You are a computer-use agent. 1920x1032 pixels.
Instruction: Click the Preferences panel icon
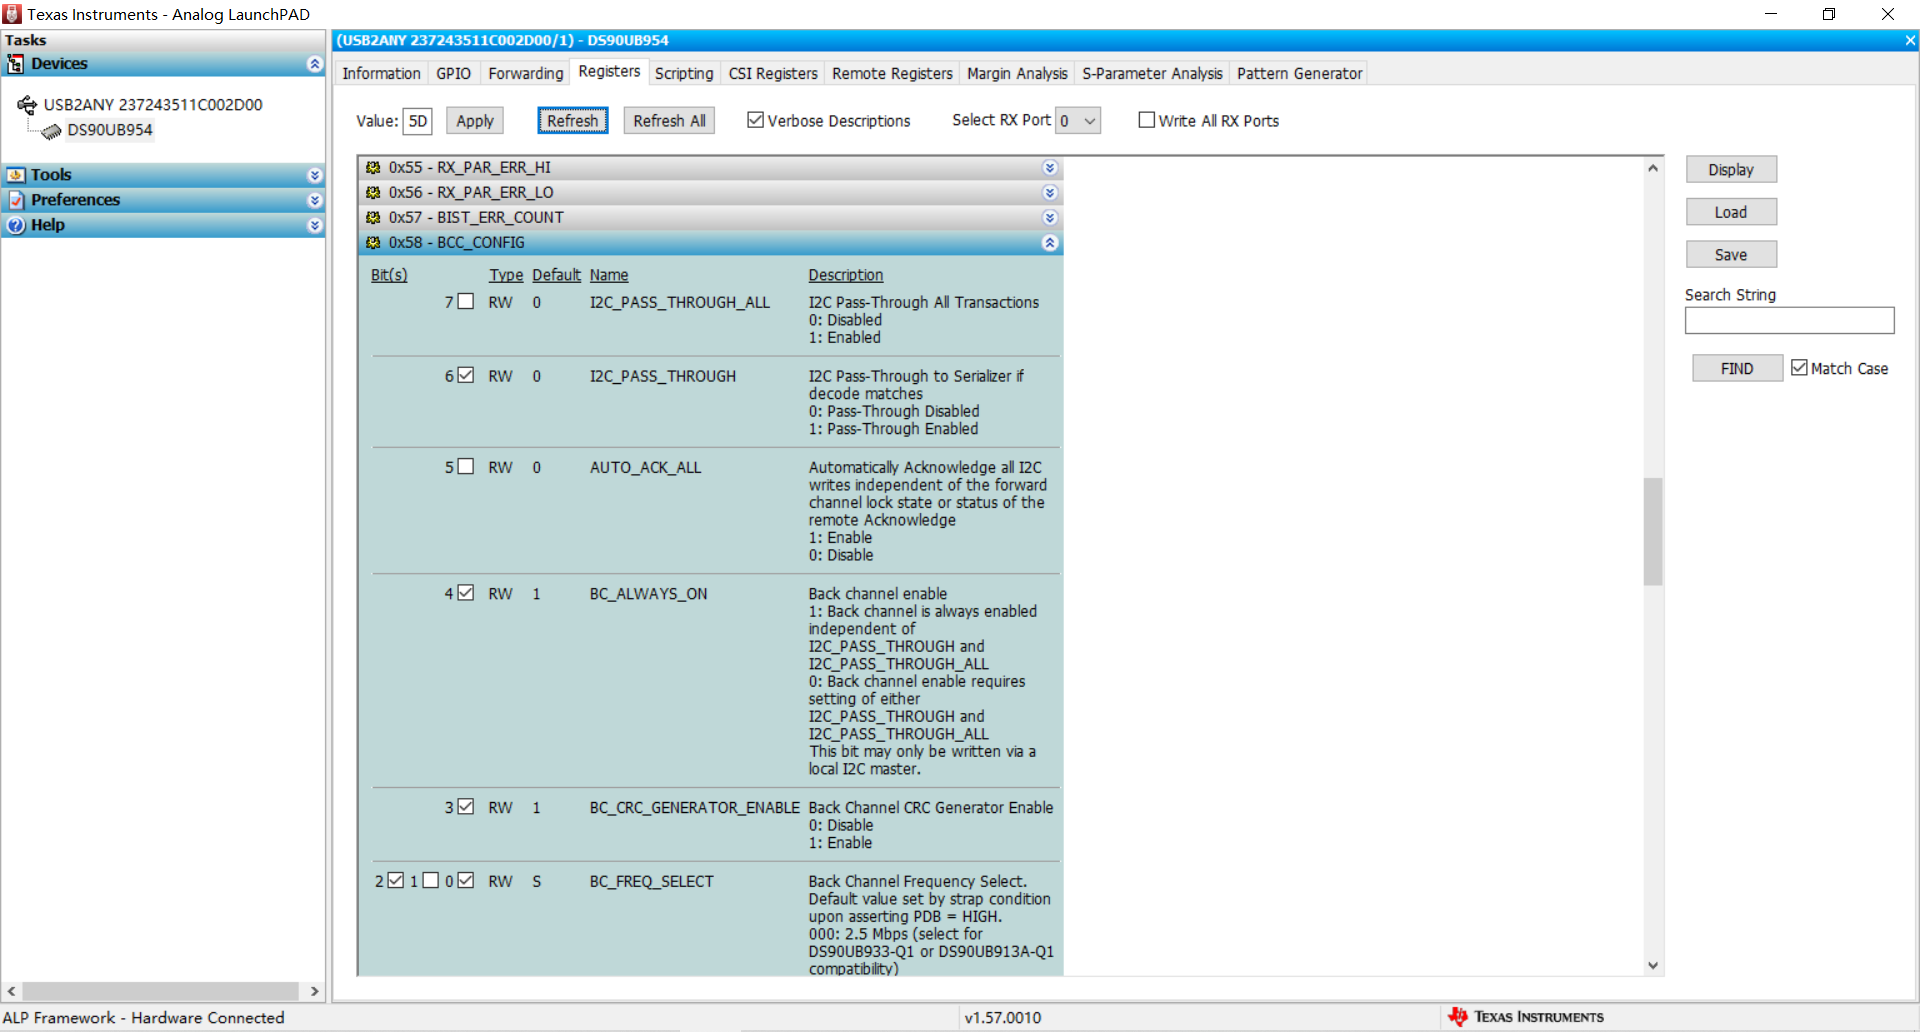click(x=15, y=200)
